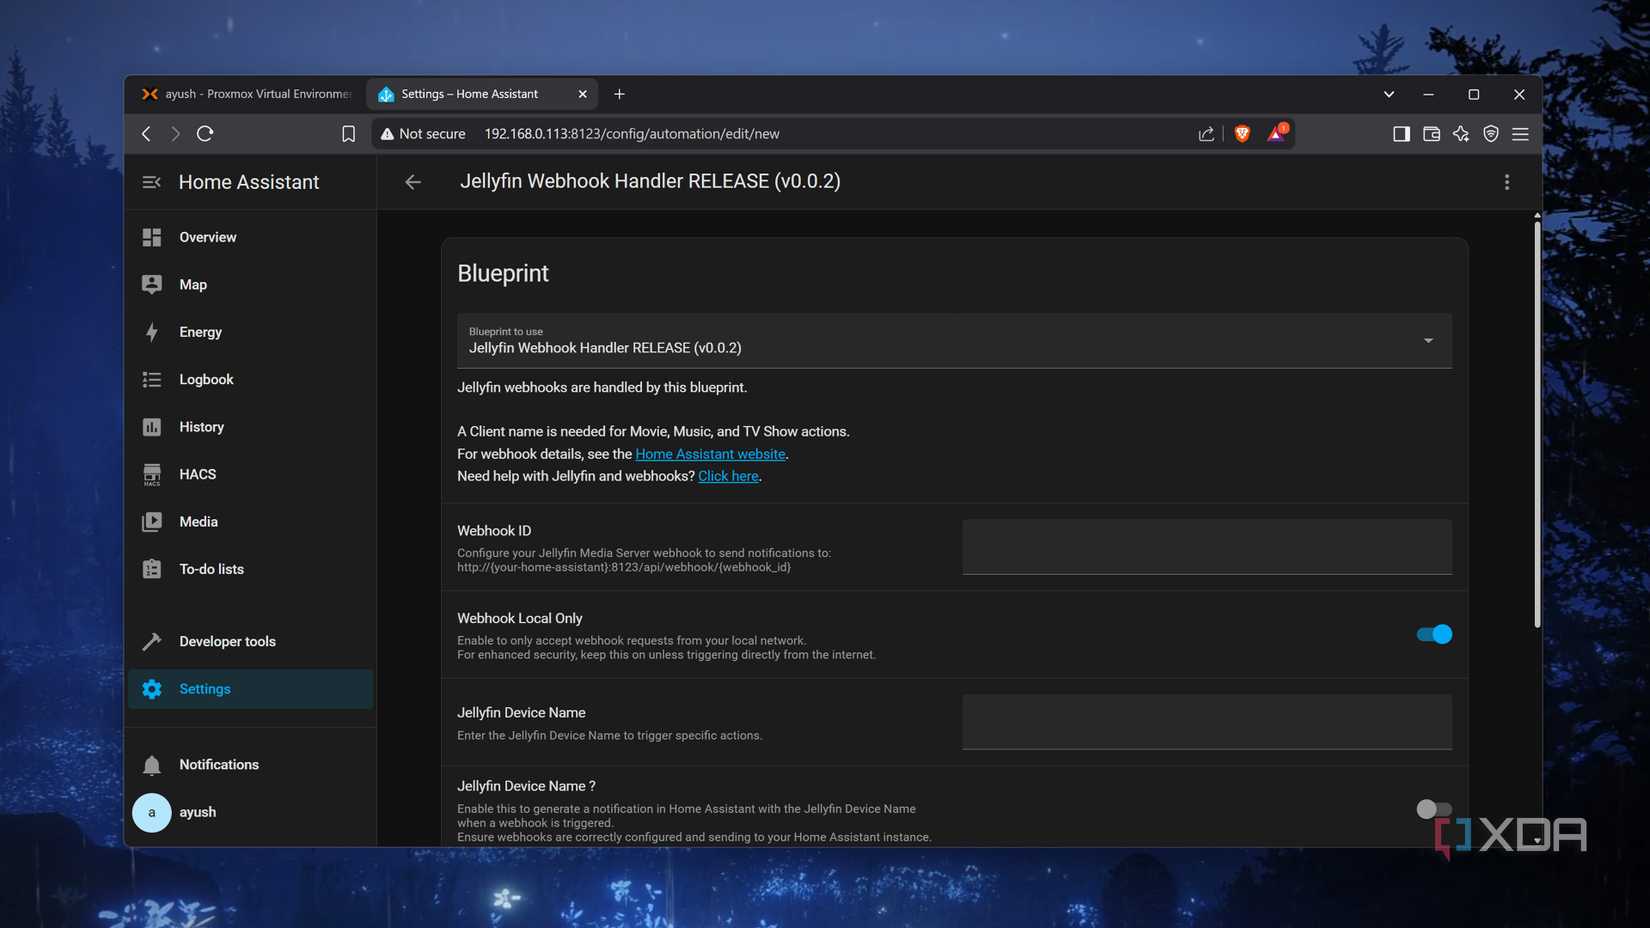The image size is (1650, 928).
Task: Click the browser forward navigation arrow
Action: (175, 133)
